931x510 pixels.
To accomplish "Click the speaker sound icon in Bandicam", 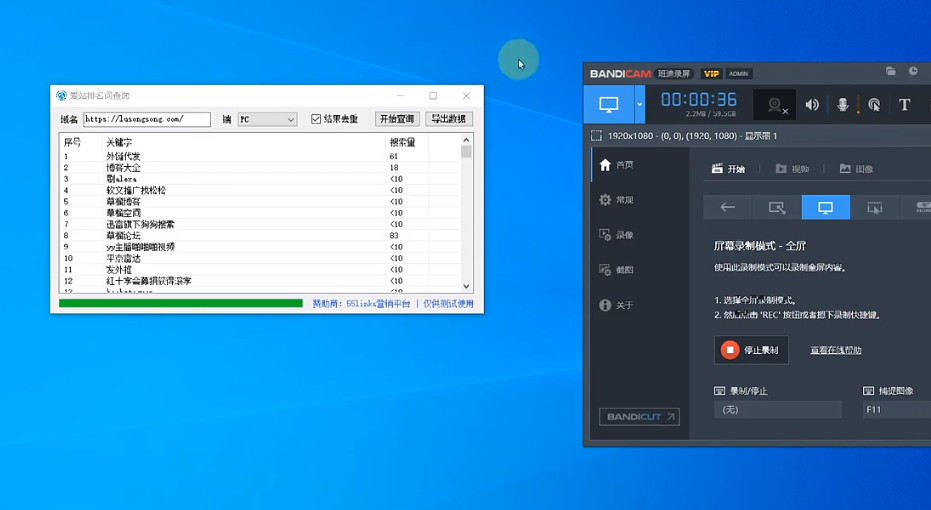I will click(x=812, y=105).
